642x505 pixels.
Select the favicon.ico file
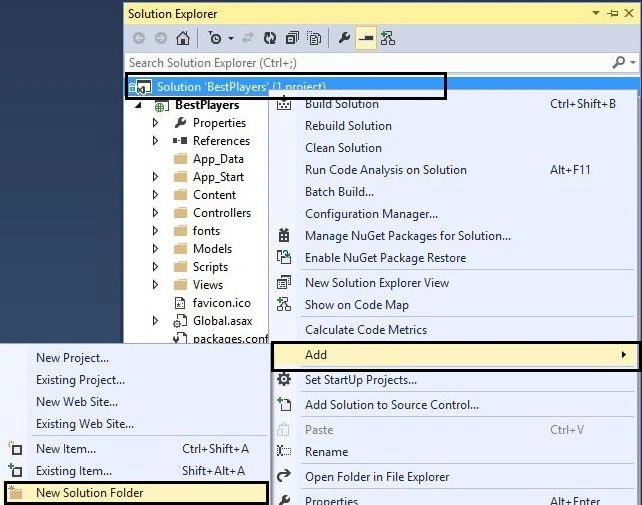coord(222,303)
